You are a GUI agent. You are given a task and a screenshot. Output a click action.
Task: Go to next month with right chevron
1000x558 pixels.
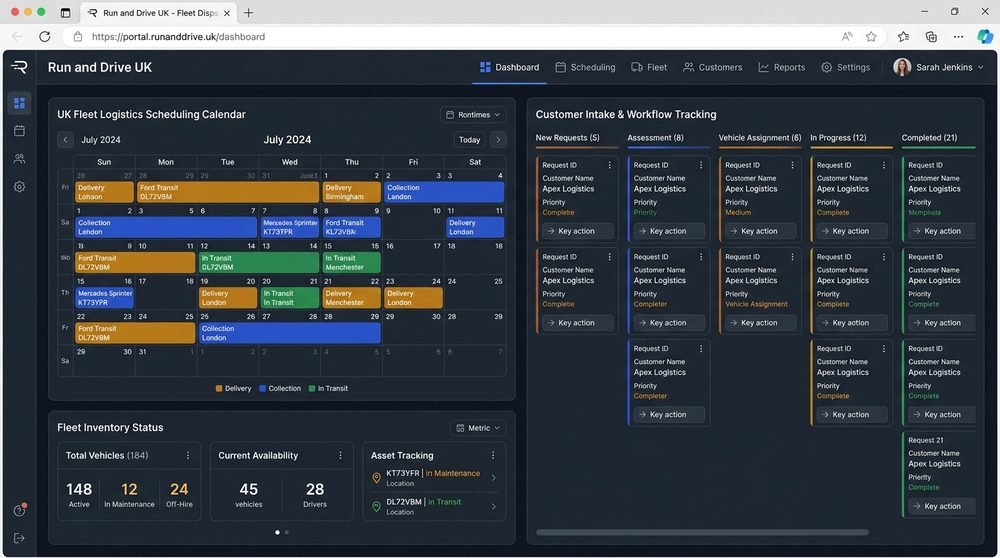(498, 140)
